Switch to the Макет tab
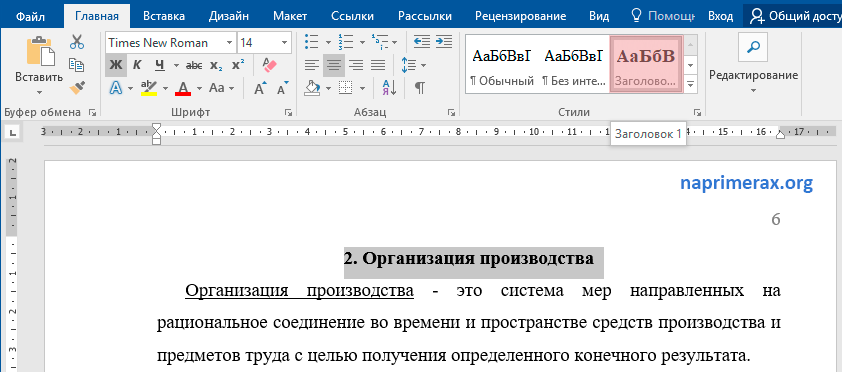 click(x=289, y=16)
